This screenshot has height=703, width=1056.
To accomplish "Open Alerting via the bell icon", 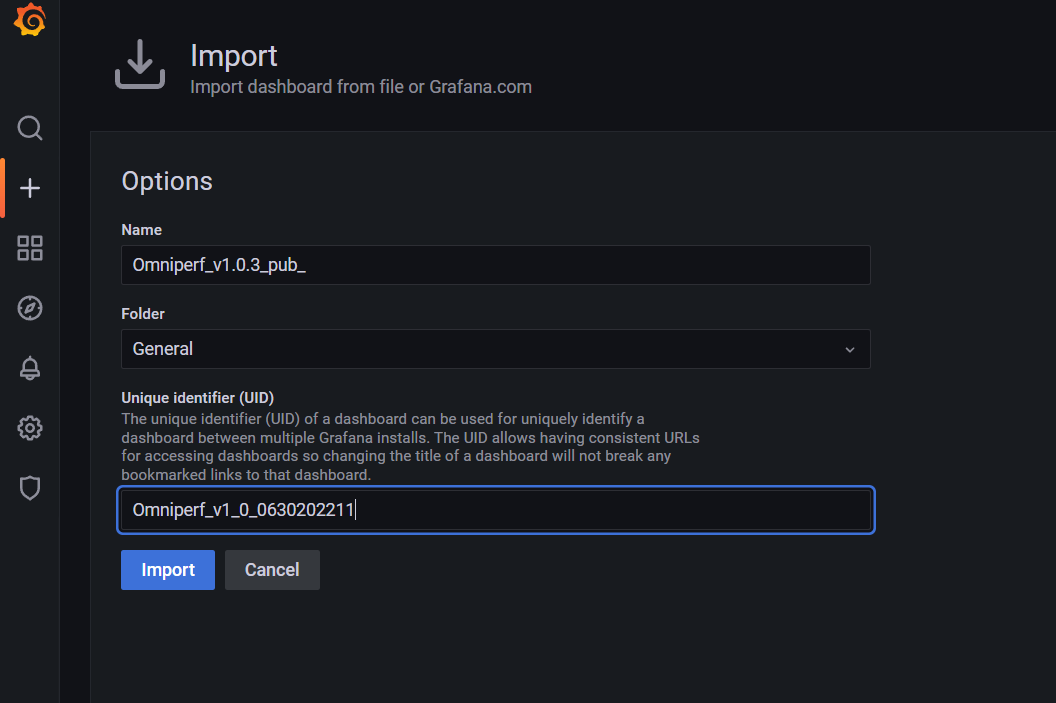I will click(x=30, y=368).
